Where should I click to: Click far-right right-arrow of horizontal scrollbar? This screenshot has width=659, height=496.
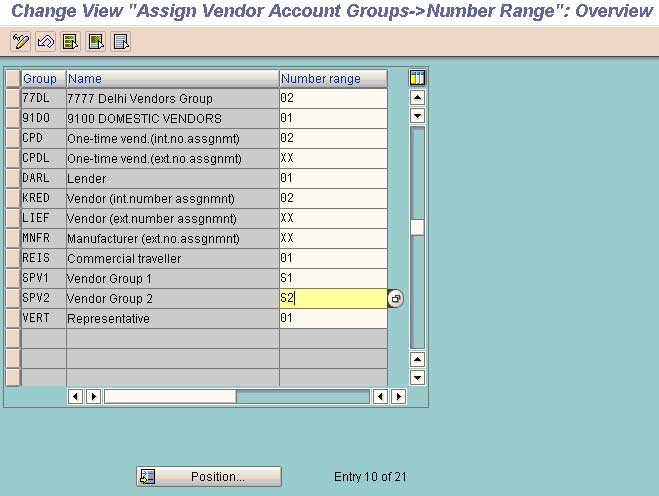[x=398, y=396]
